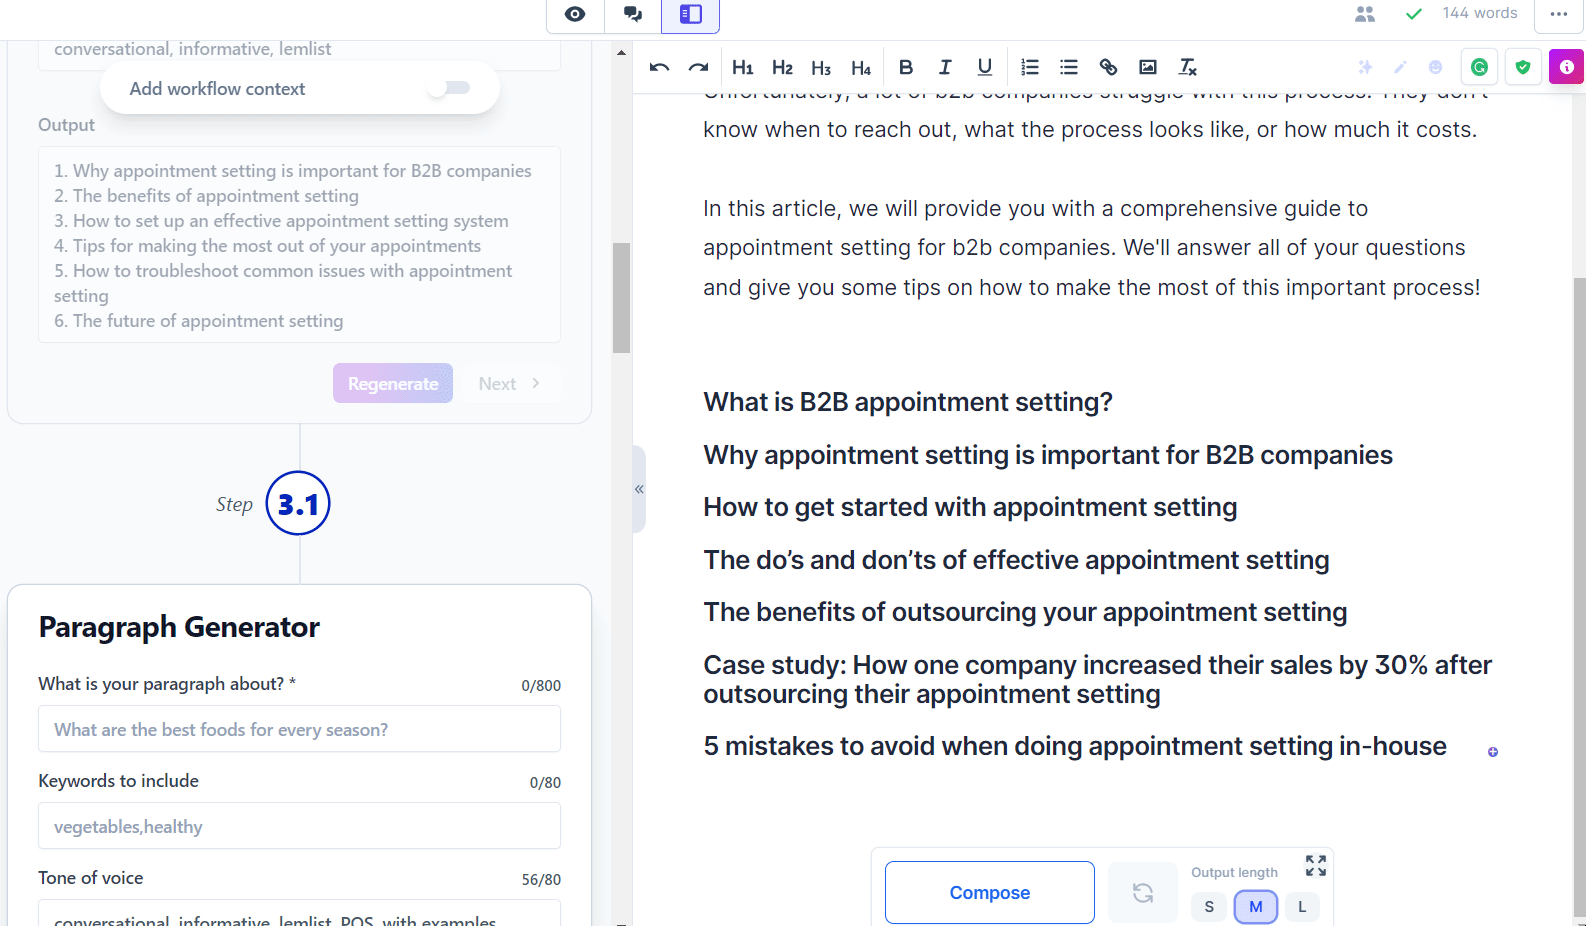
Task: Undo the last edit
Action: click(659, 67)
